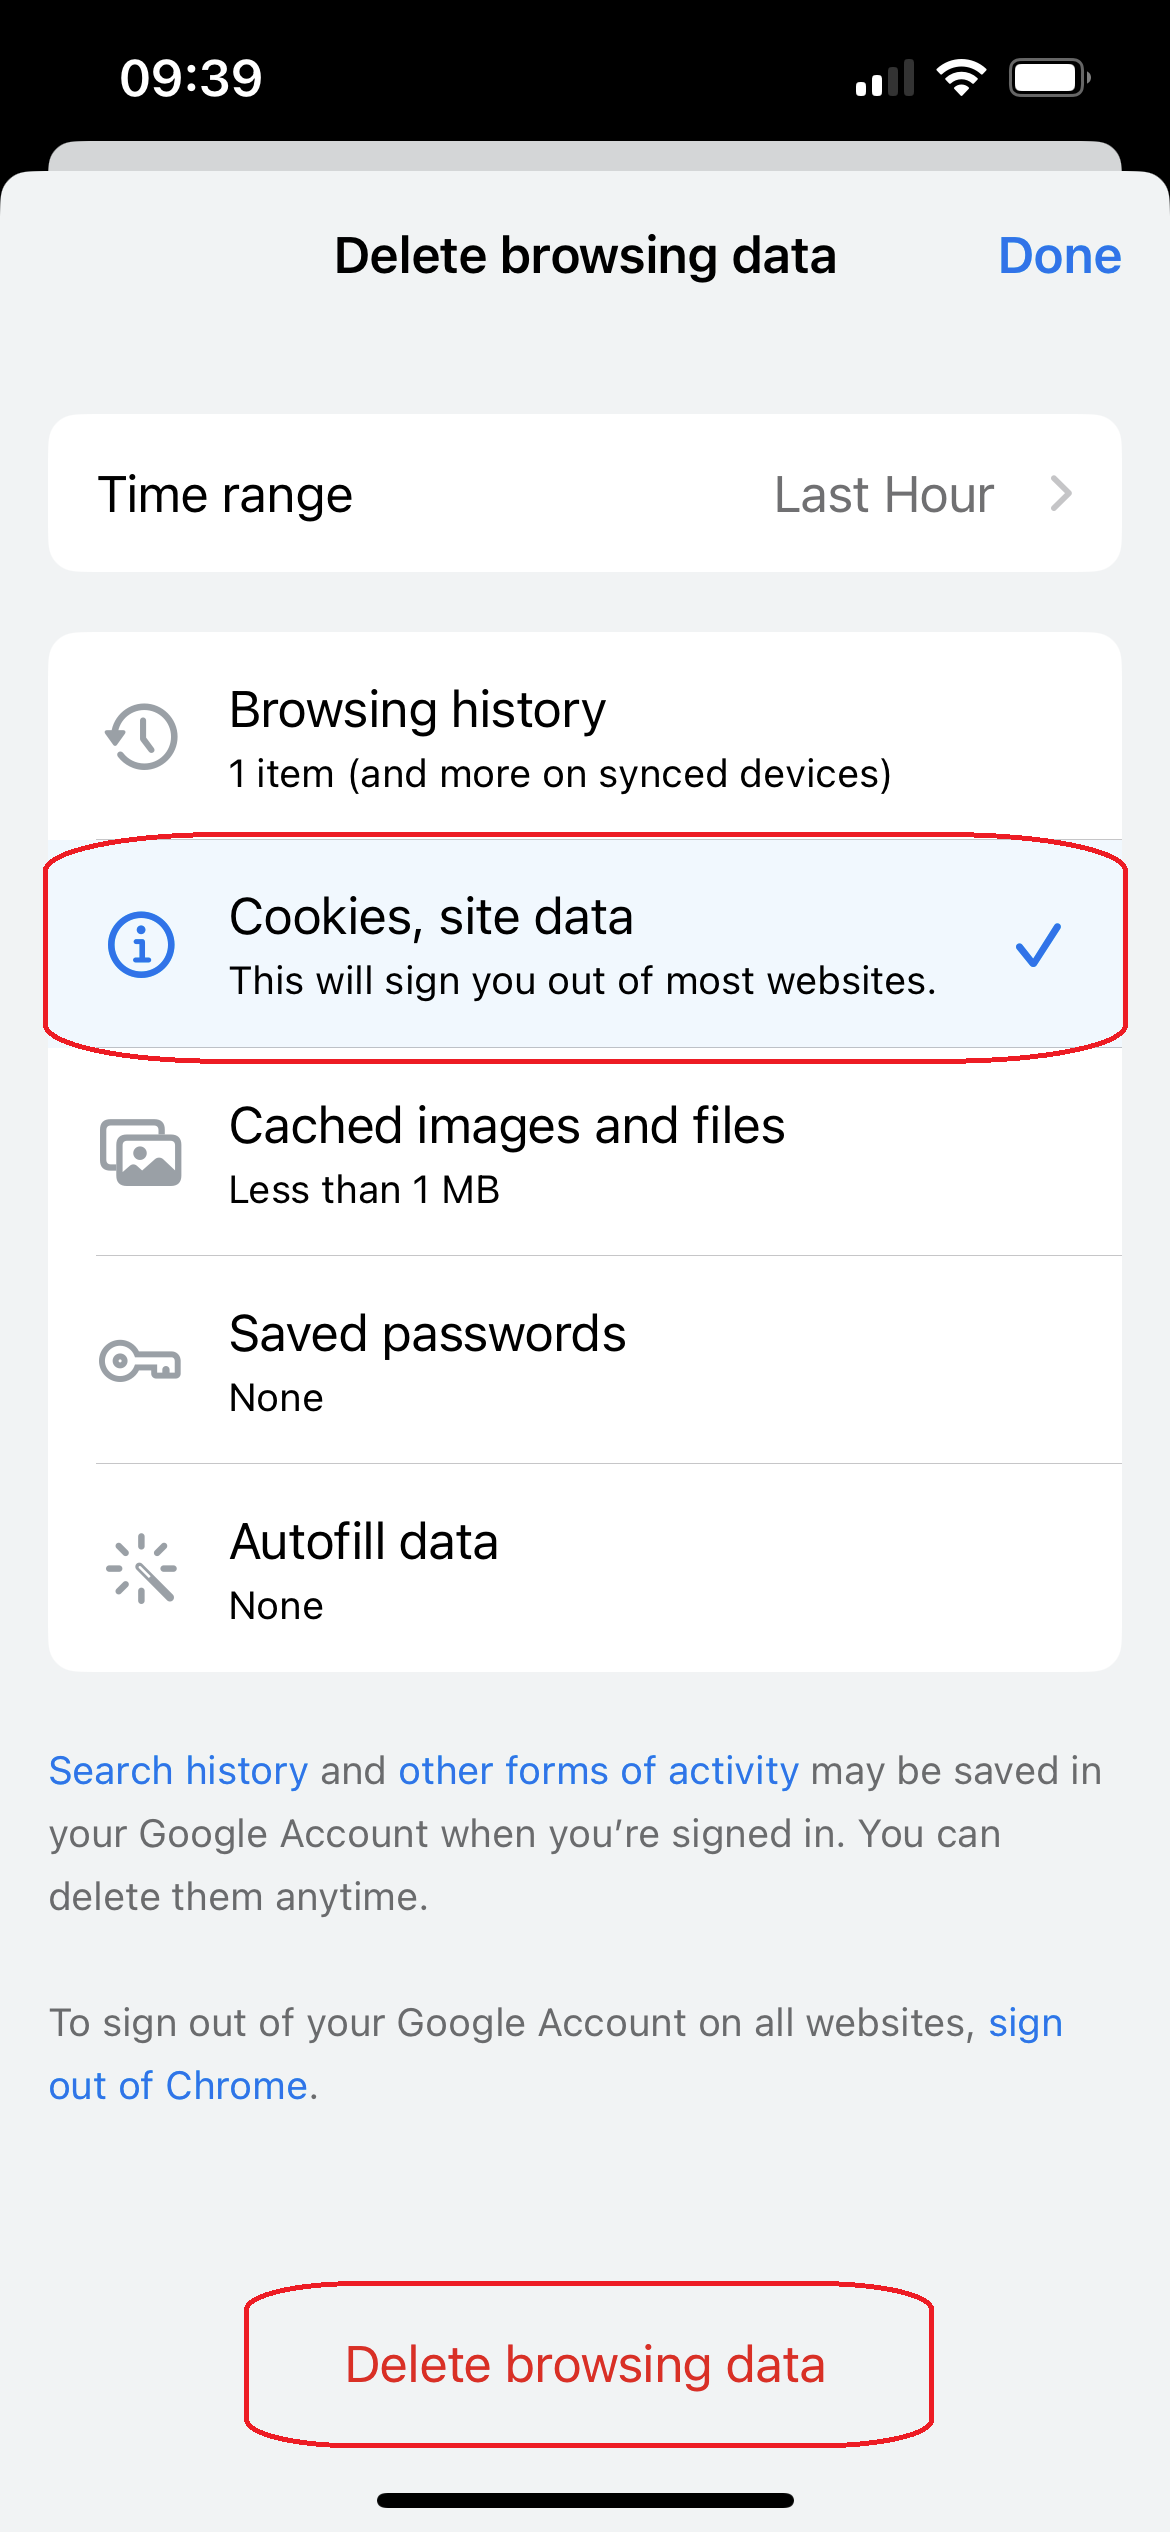
Task: Tap the Autofill data magic wand icon
Action: (x=141, y=1568)
